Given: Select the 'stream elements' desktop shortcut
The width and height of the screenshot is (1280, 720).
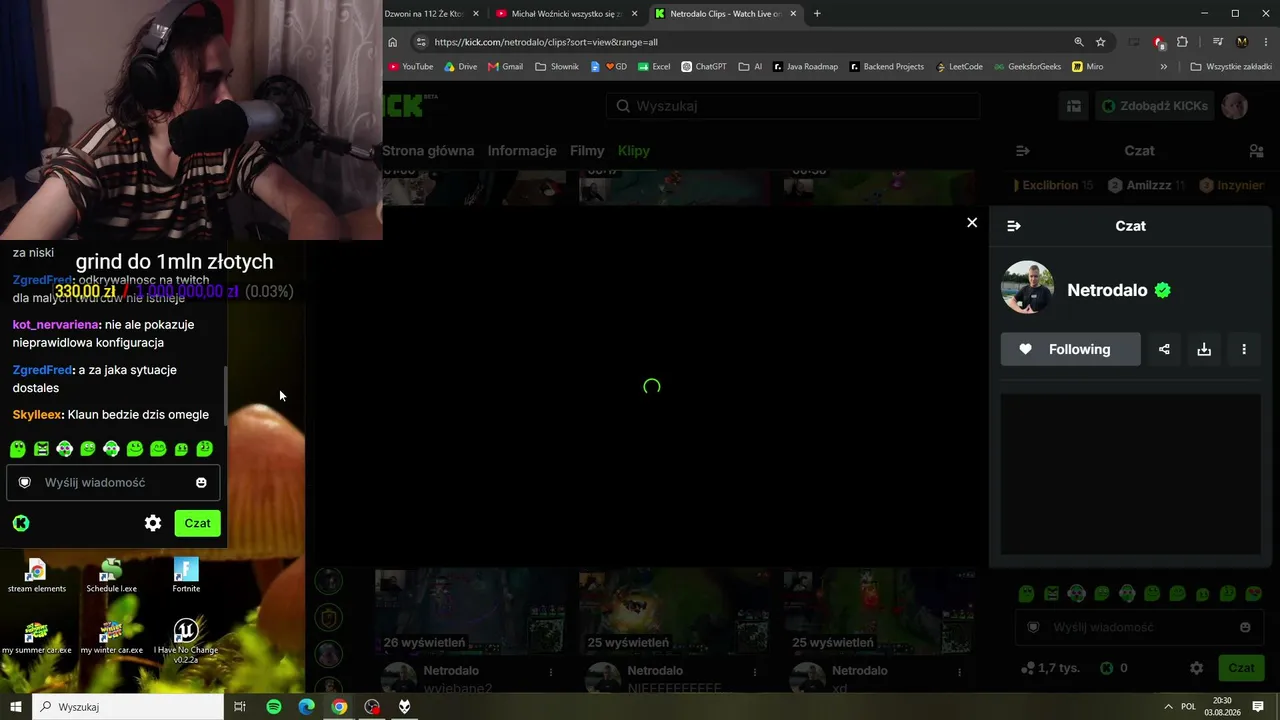Looking at the screenshot, I should pos(36,575).
